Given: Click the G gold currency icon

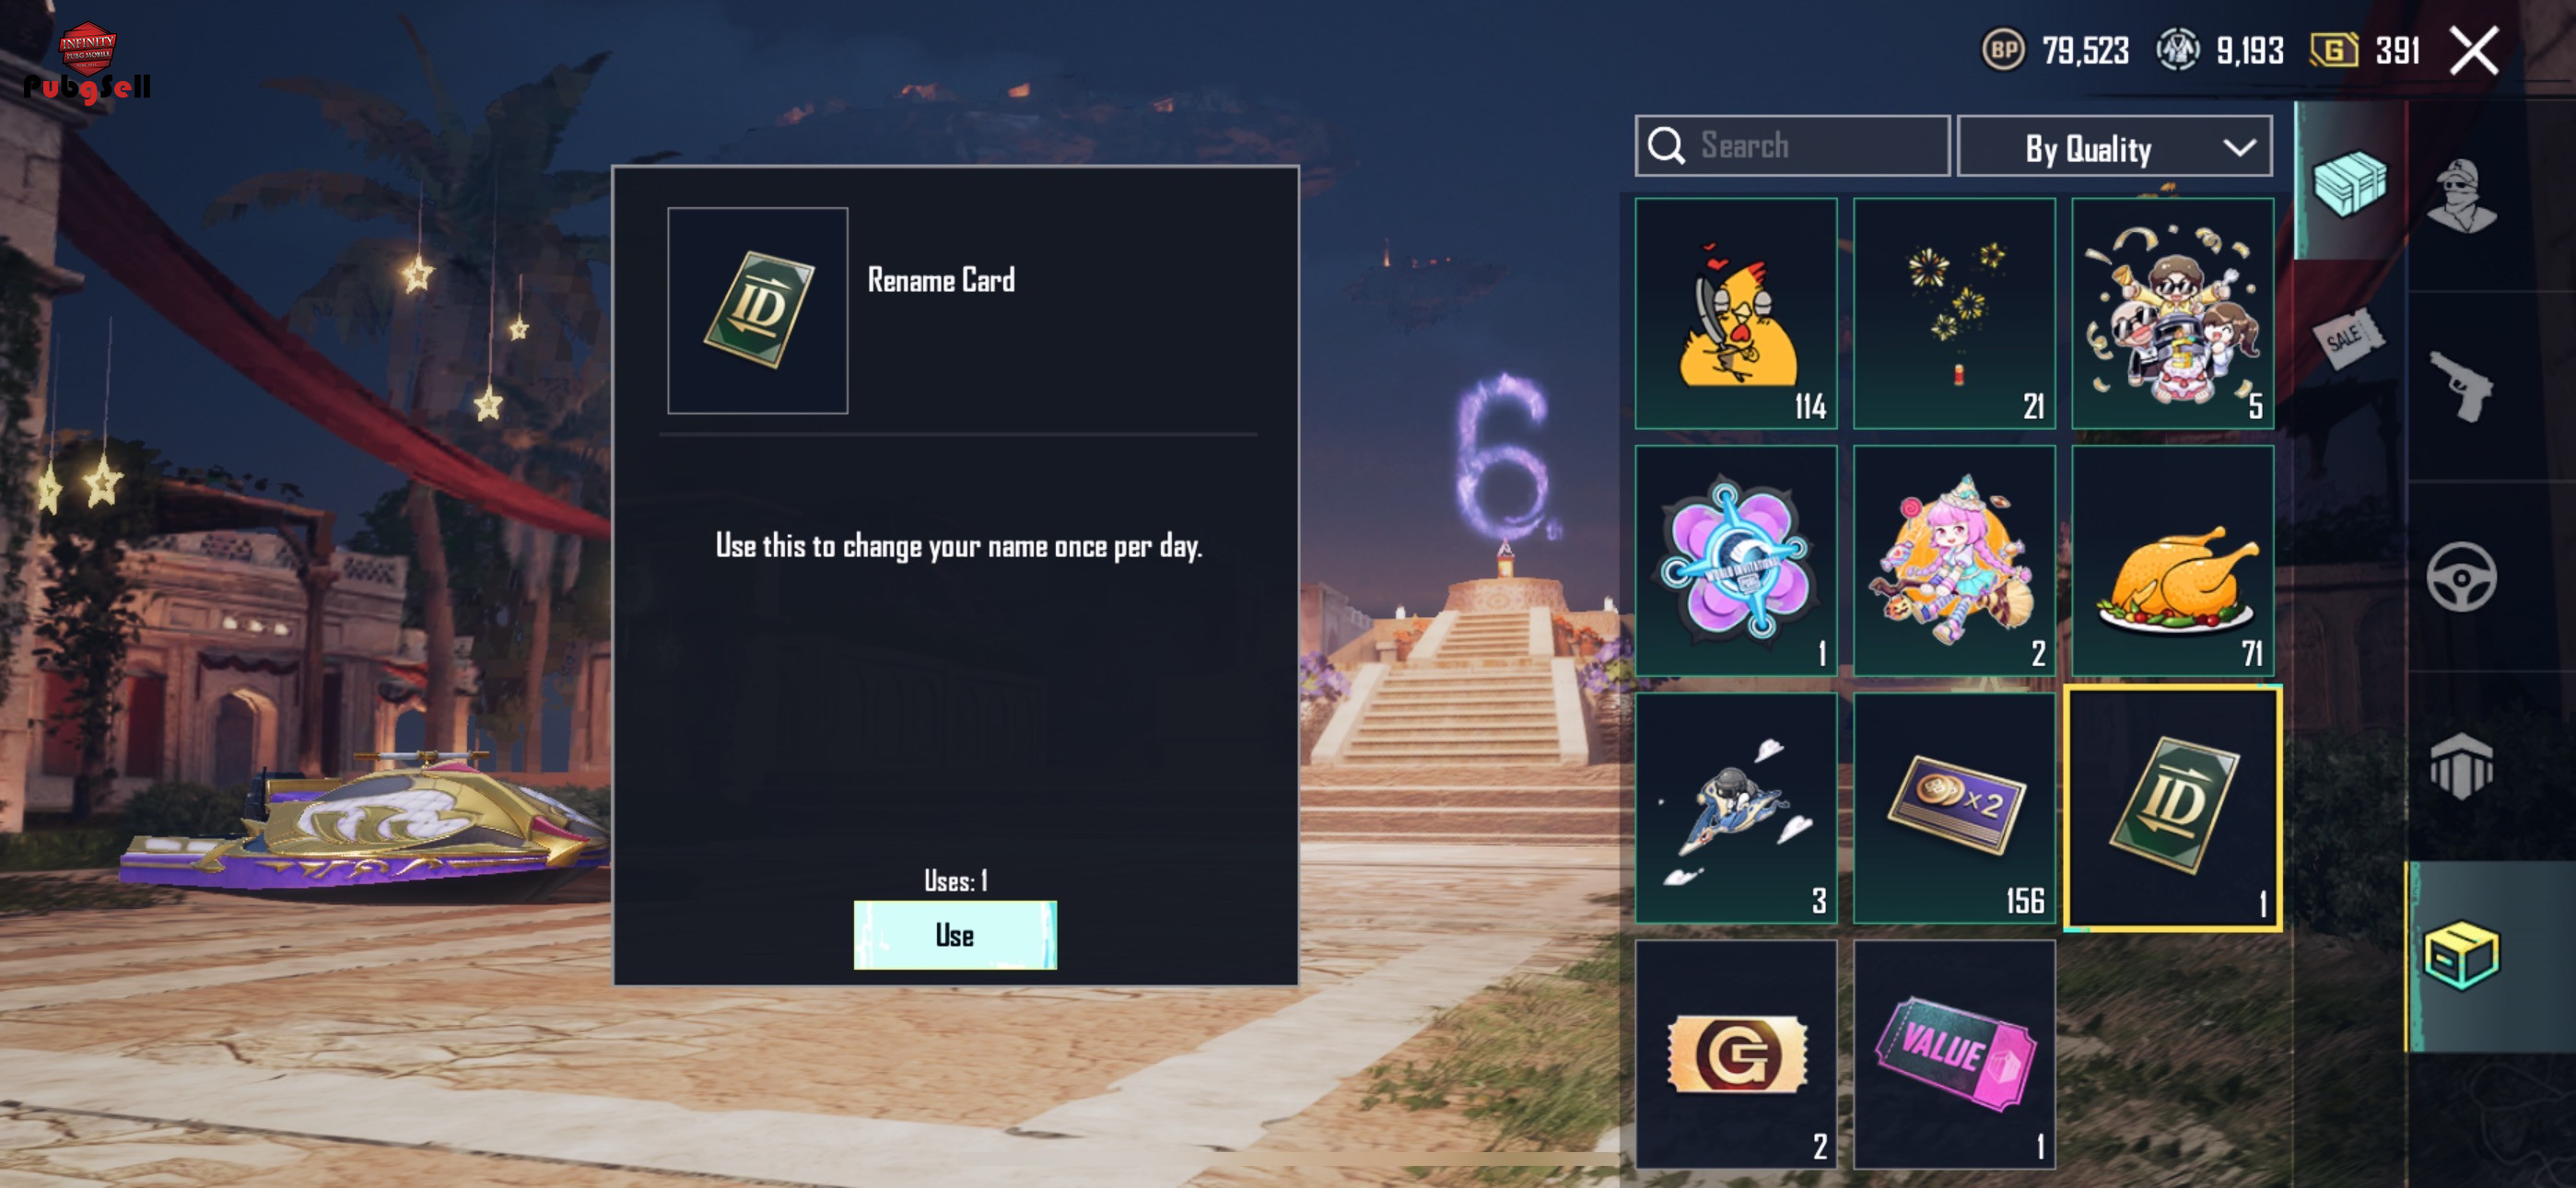Looking at the screenshot, I should click(x=2334, y=50).
